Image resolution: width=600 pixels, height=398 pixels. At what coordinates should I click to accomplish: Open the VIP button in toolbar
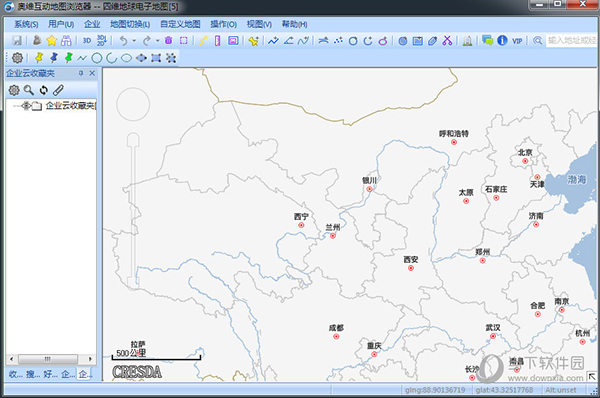(x=517, y=41)
